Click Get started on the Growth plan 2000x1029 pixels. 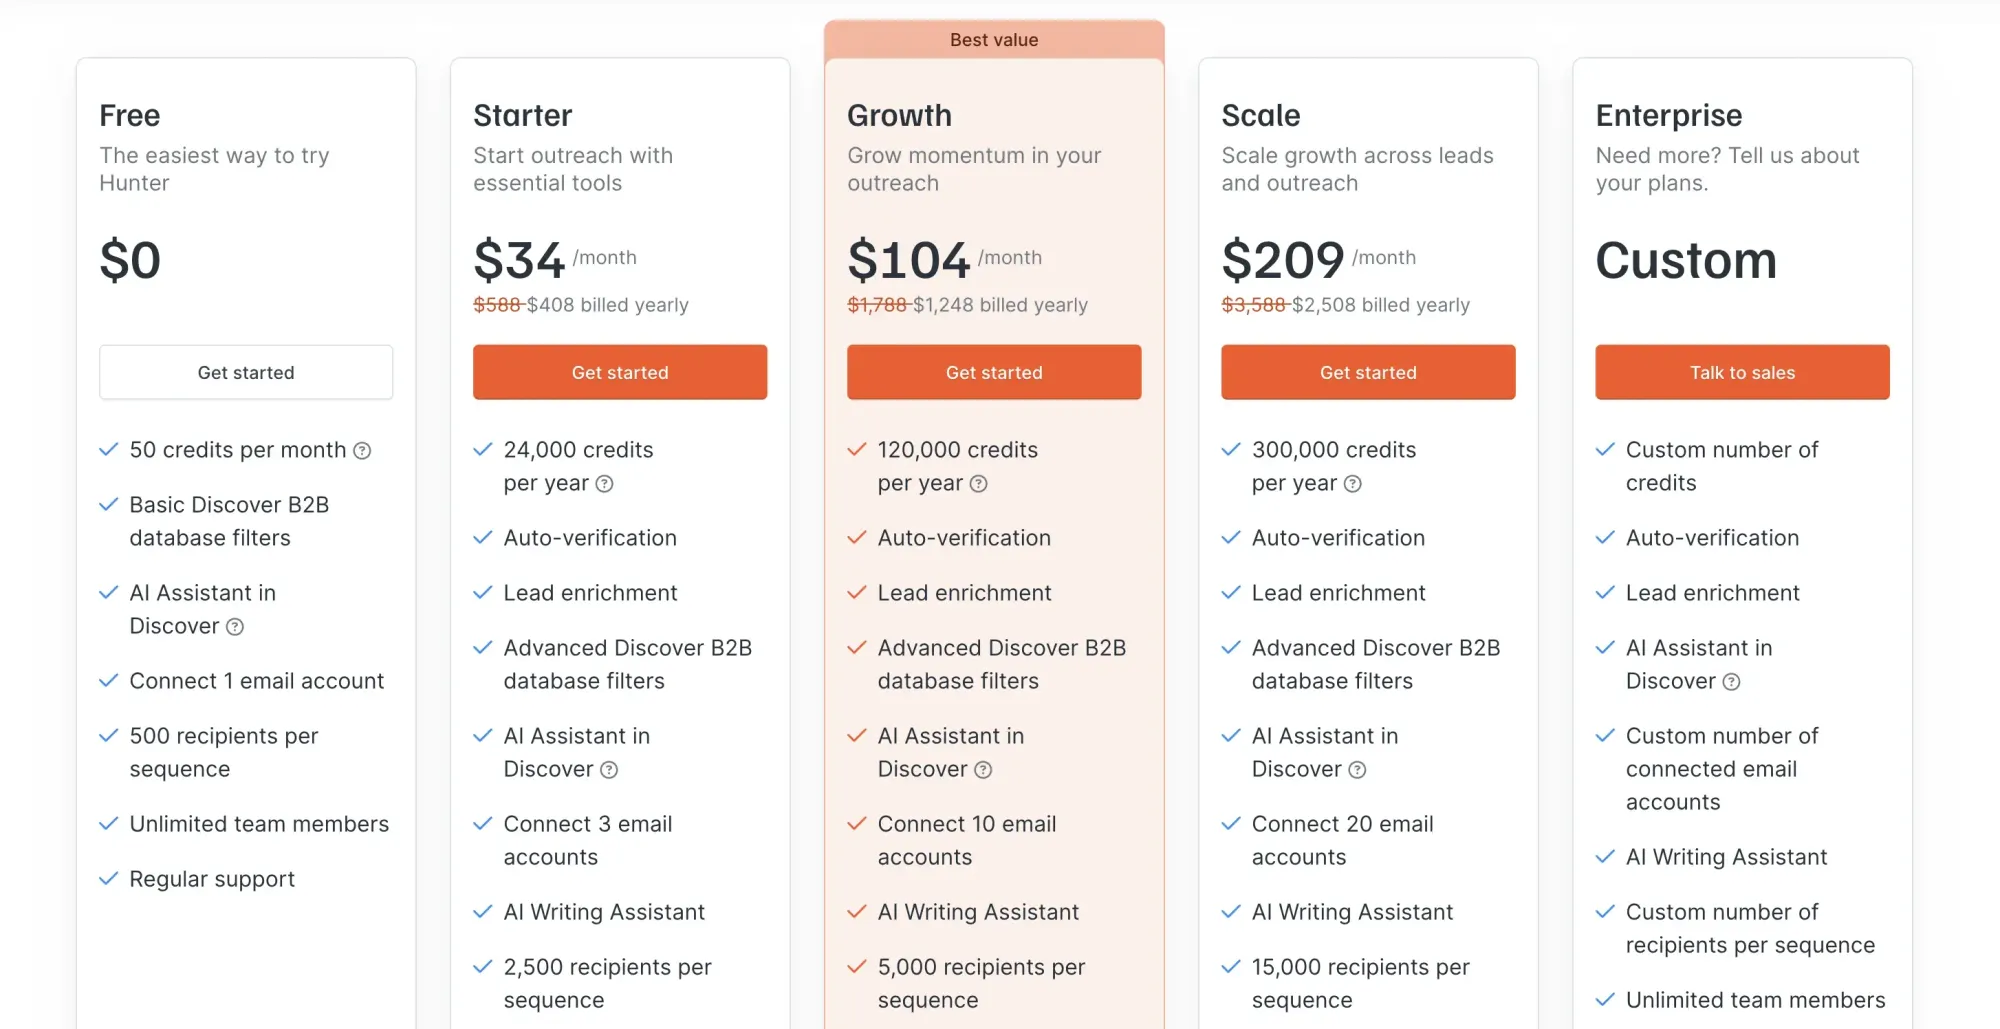(x=993, y=372)
